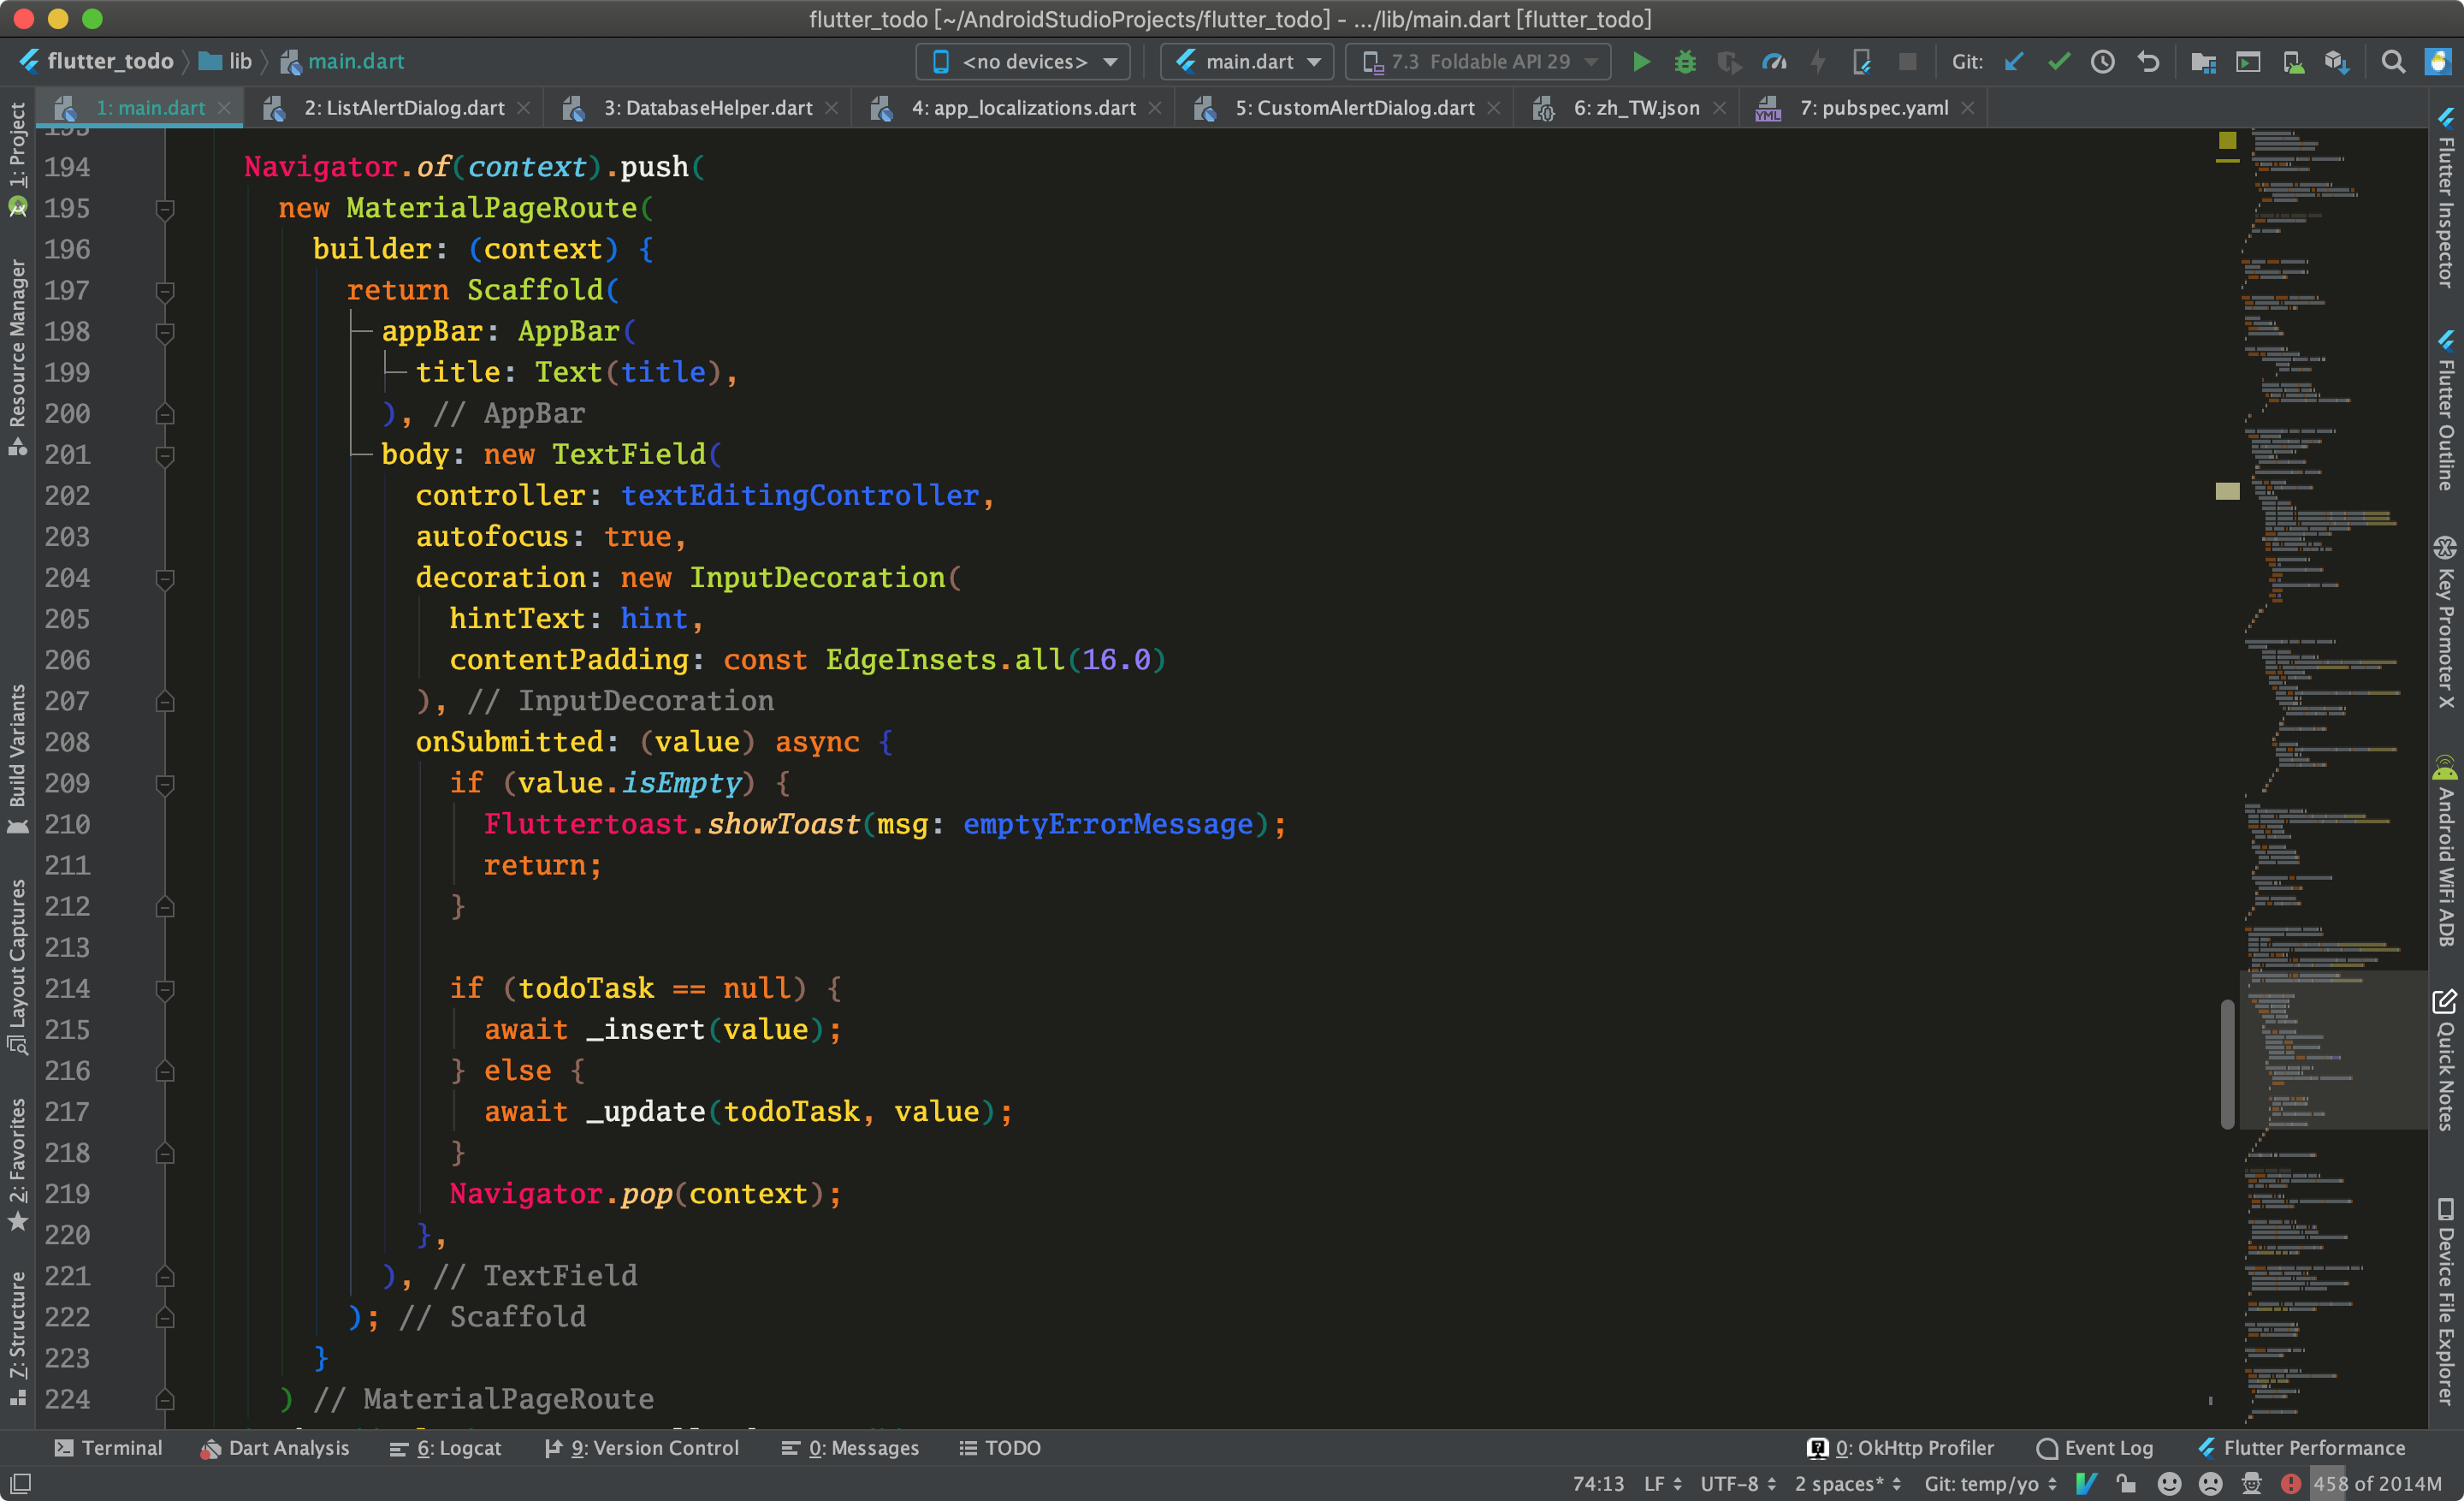Open the <no devices> device selector

pyautogui.click(x=1022, y=61)
